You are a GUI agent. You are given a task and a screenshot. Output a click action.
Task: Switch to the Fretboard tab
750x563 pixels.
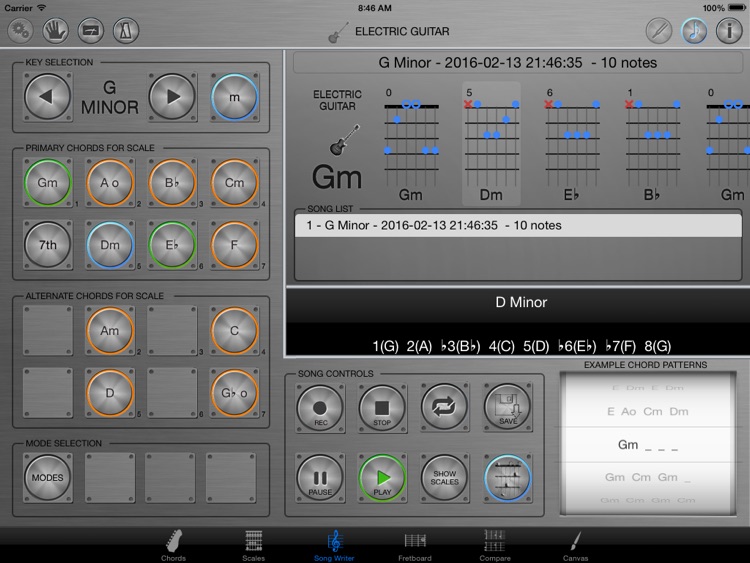coord(415,545)
